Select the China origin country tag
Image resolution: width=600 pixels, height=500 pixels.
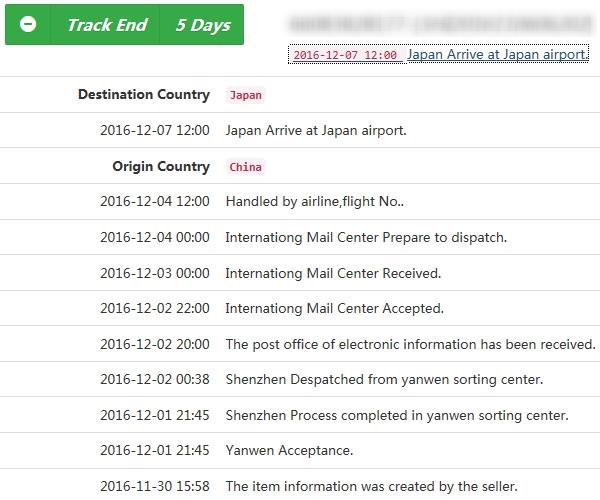coord(246,167)
